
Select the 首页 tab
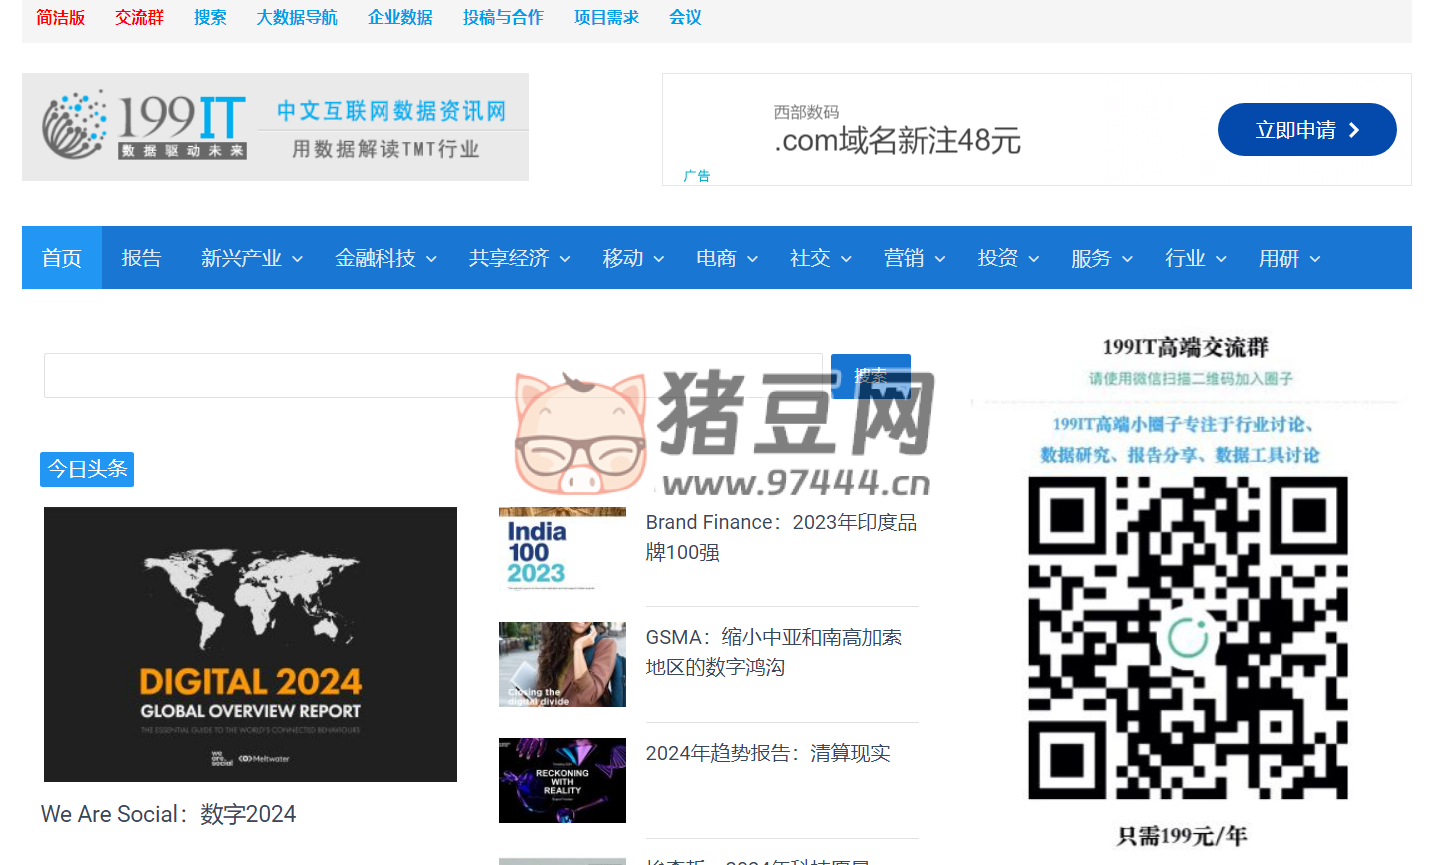tap(61, 257)
